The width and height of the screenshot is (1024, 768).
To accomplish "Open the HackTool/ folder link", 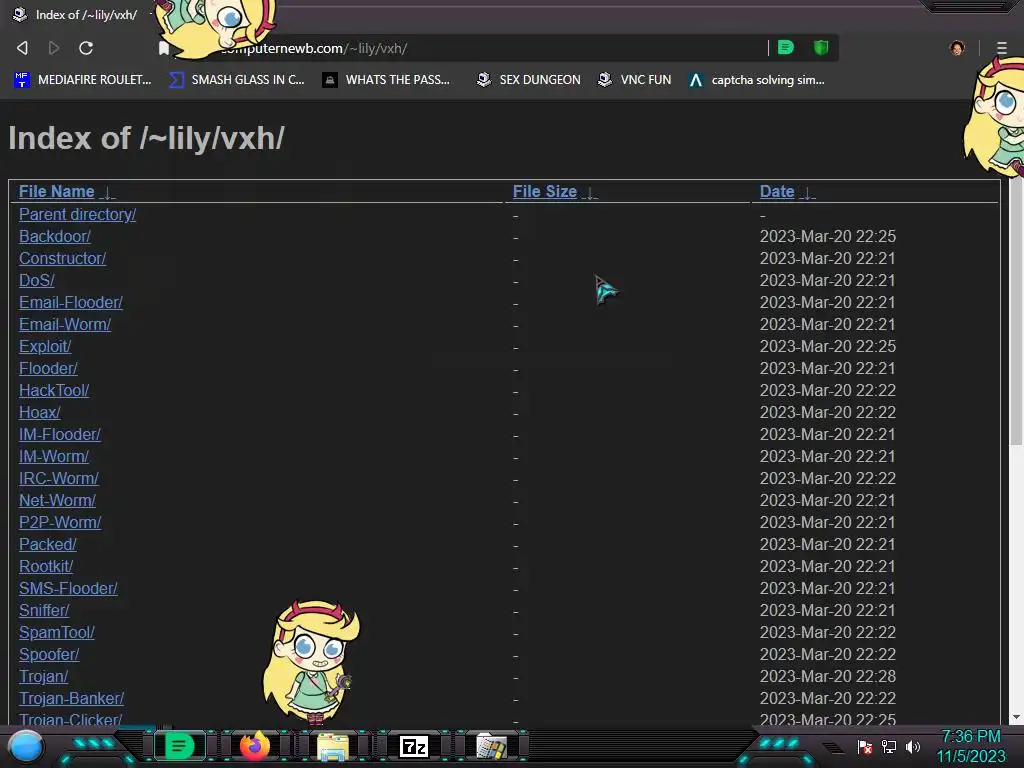I will (x=54, y=391).
